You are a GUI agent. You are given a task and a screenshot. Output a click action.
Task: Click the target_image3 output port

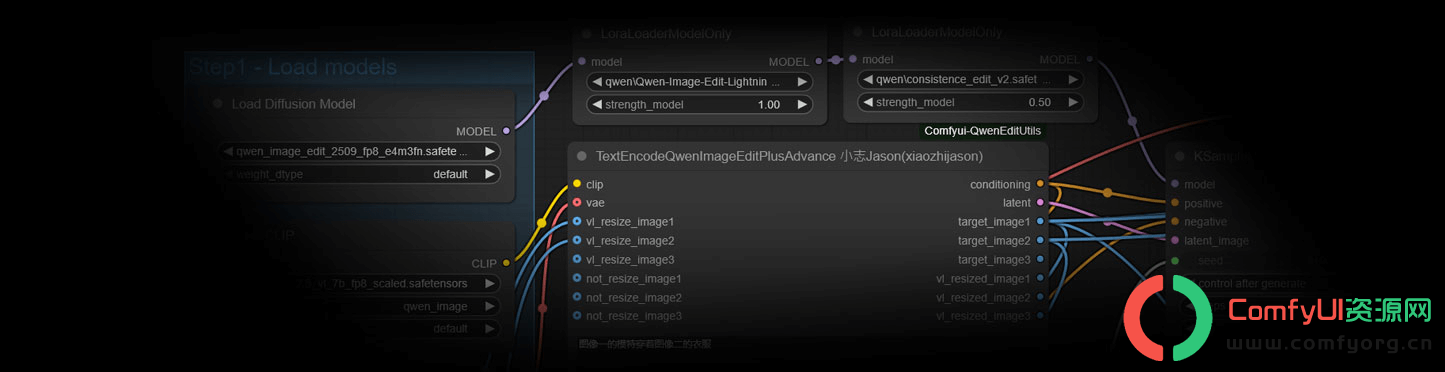[1041, 259]
